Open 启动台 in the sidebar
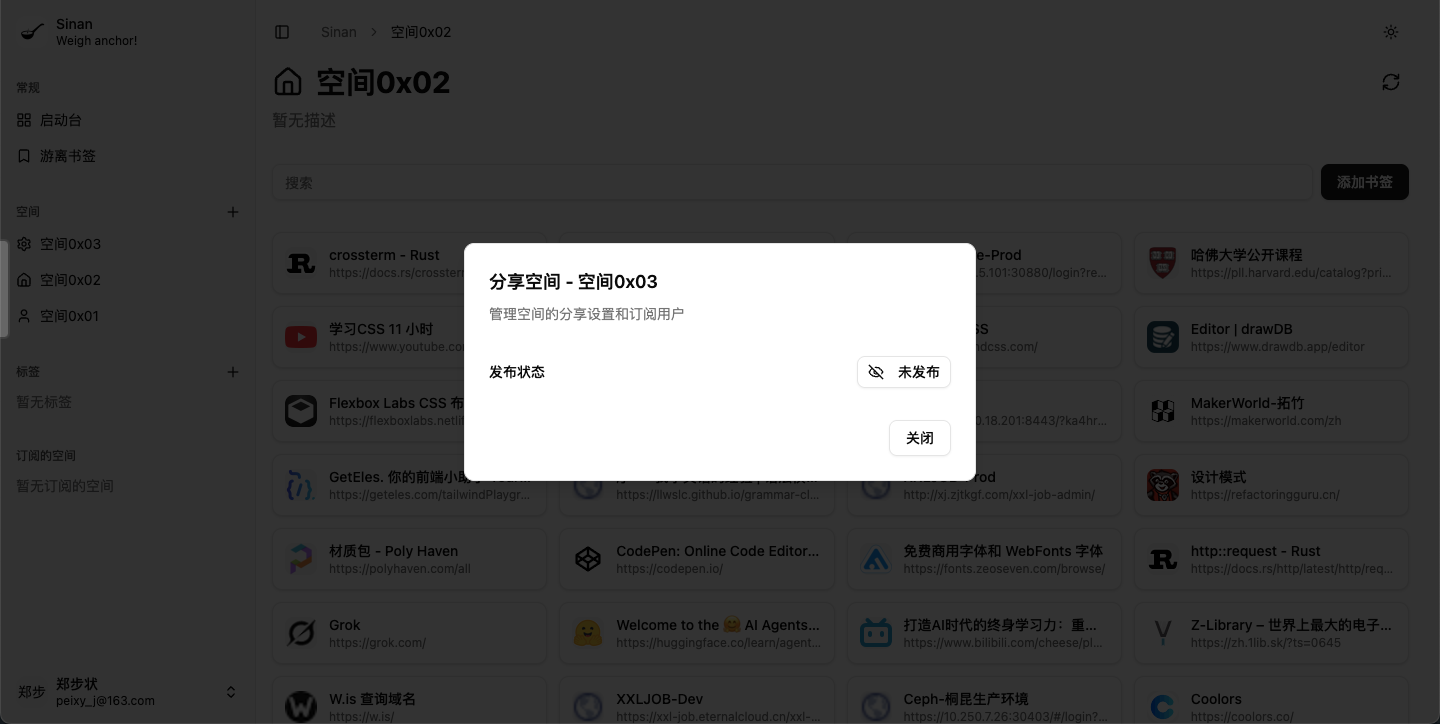 (128, 120)
